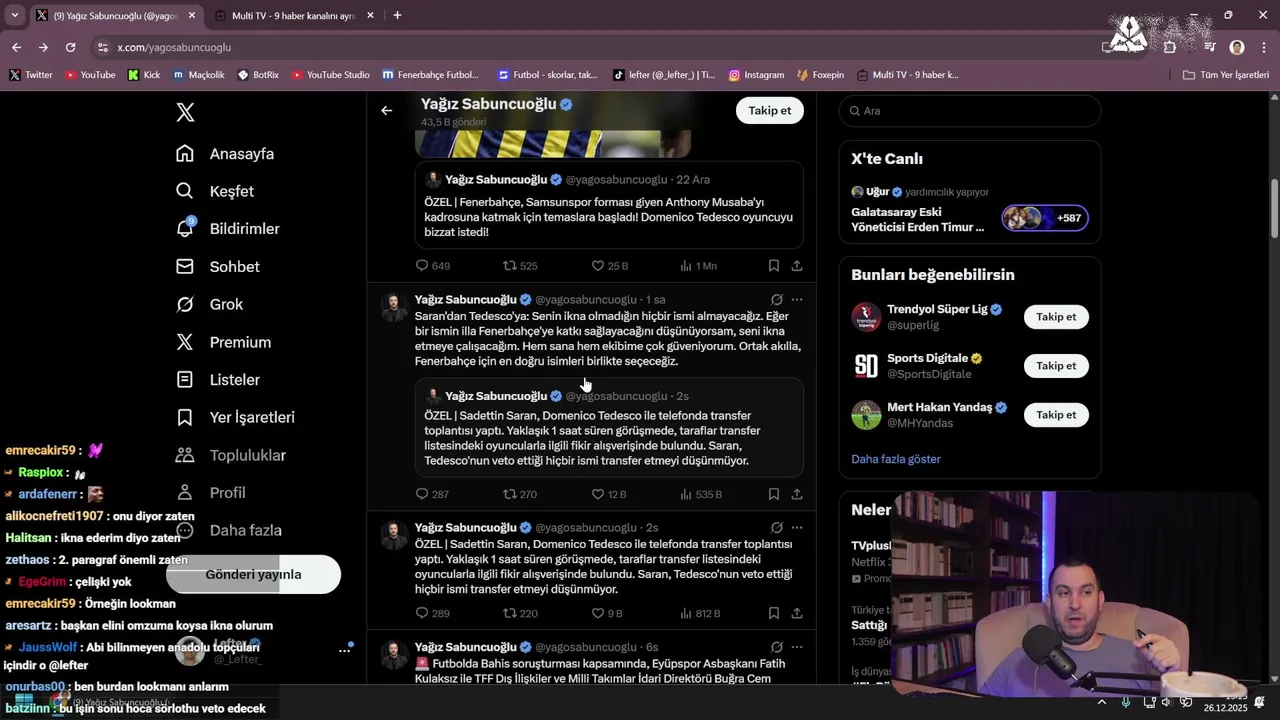The height and width of the screenshot is (720, 1280).
Task: View analytics showing 812 B views
Action: point(700,613)
